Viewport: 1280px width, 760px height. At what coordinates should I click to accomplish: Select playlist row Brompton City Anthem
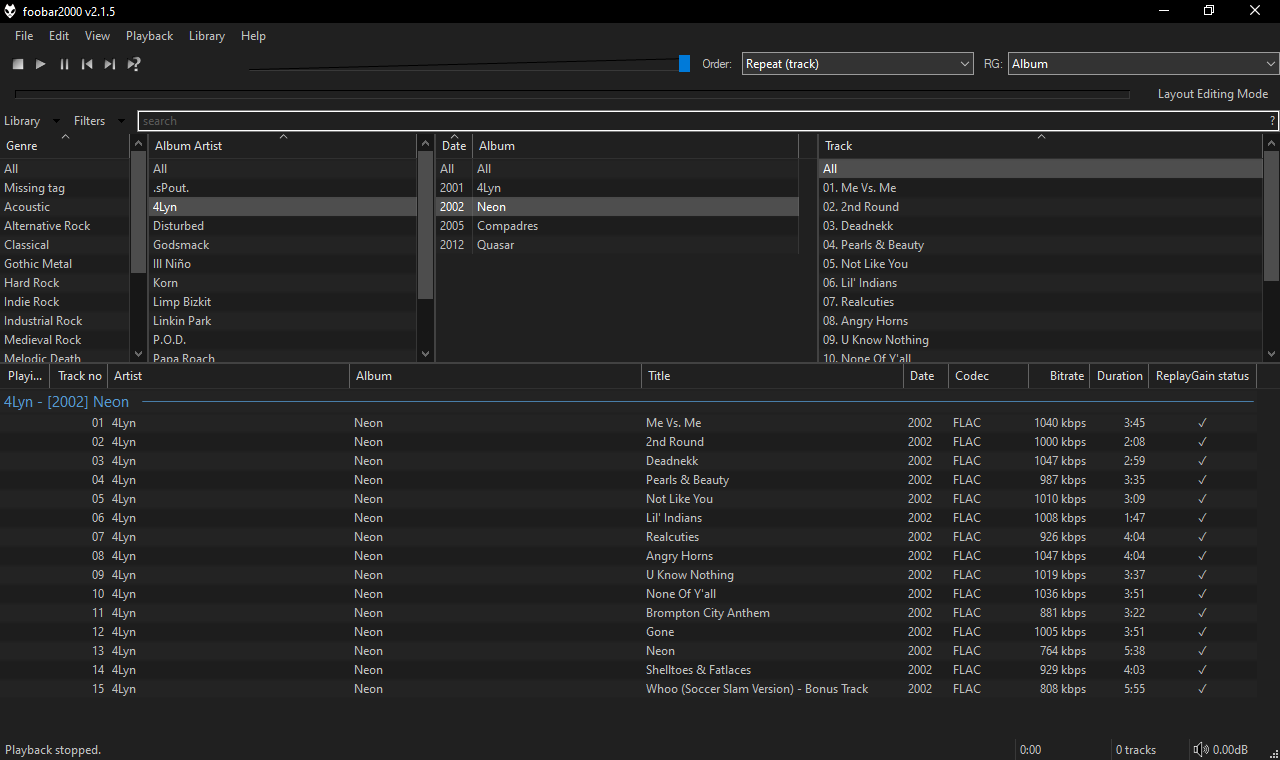(x=628, y=613)
